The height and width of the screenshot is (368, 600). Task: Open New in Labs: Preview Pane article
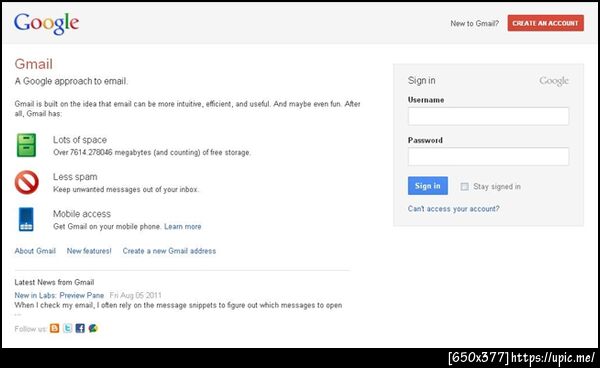tap(59, 295)
